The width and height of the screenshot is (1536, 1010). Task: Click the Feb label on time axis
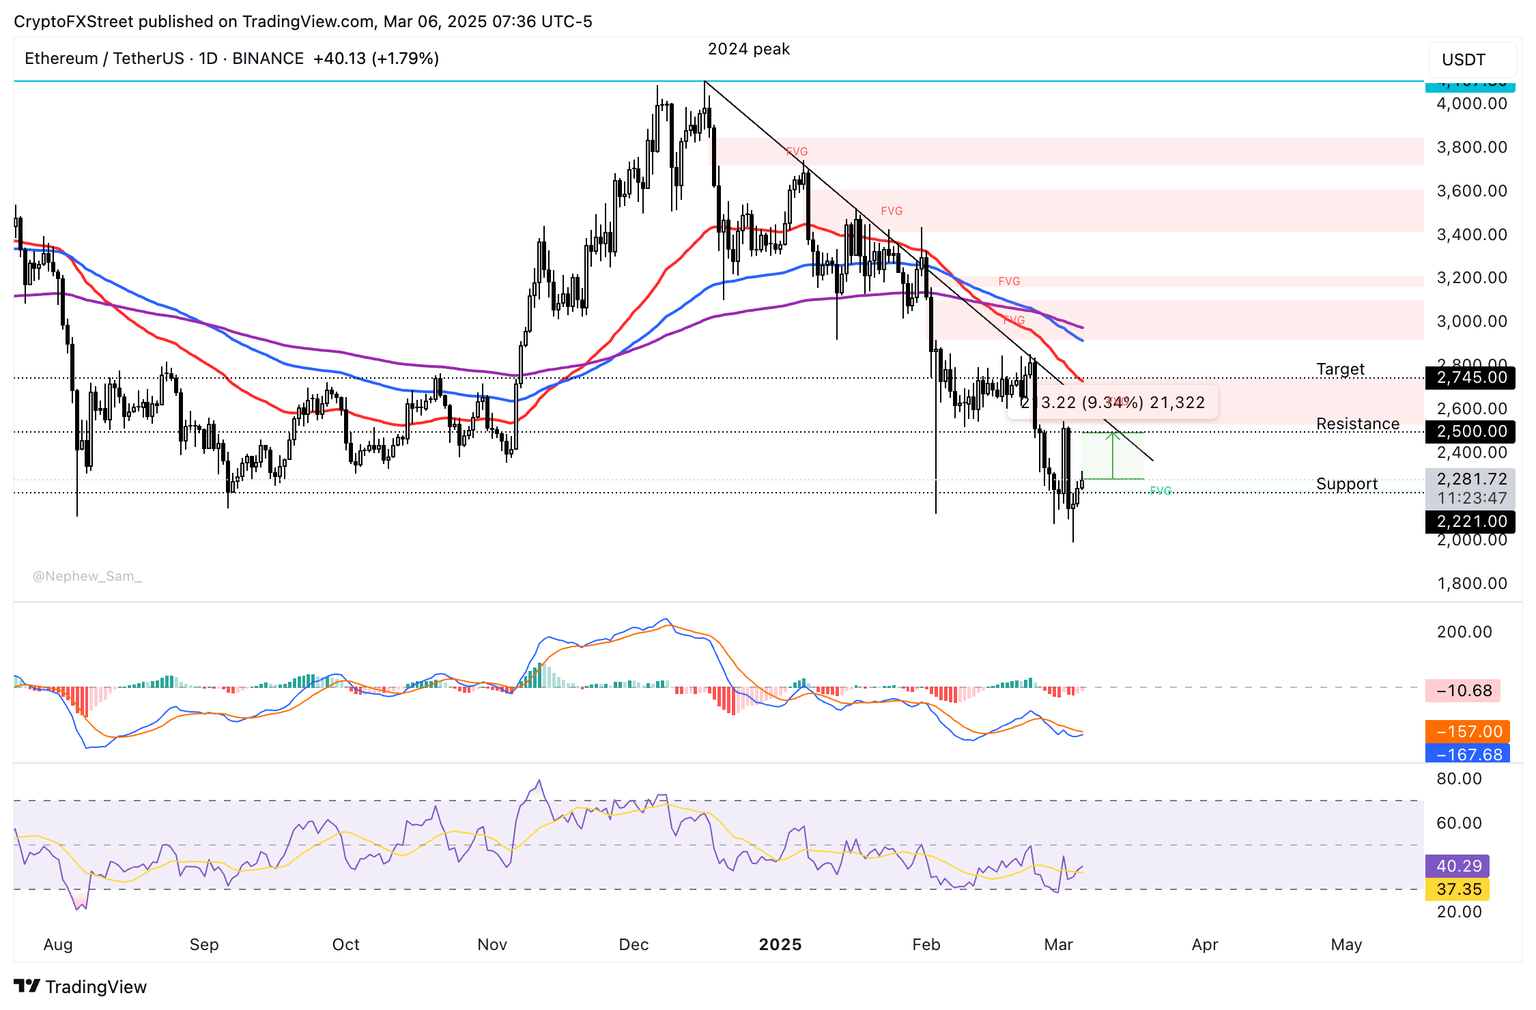(927, 944)
